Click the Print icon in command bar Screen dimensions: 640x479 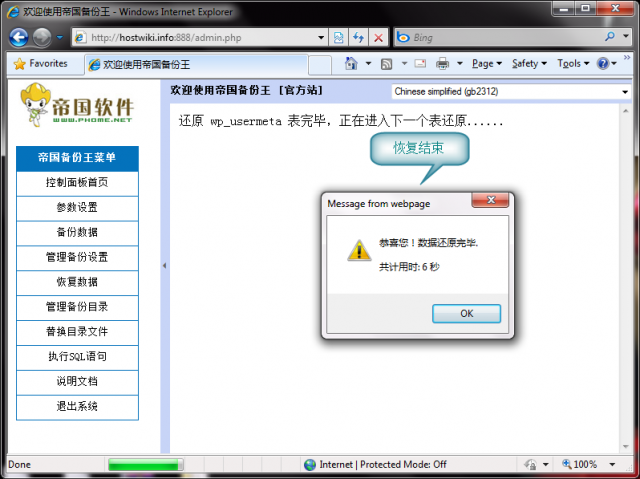[x=442, y=63]
